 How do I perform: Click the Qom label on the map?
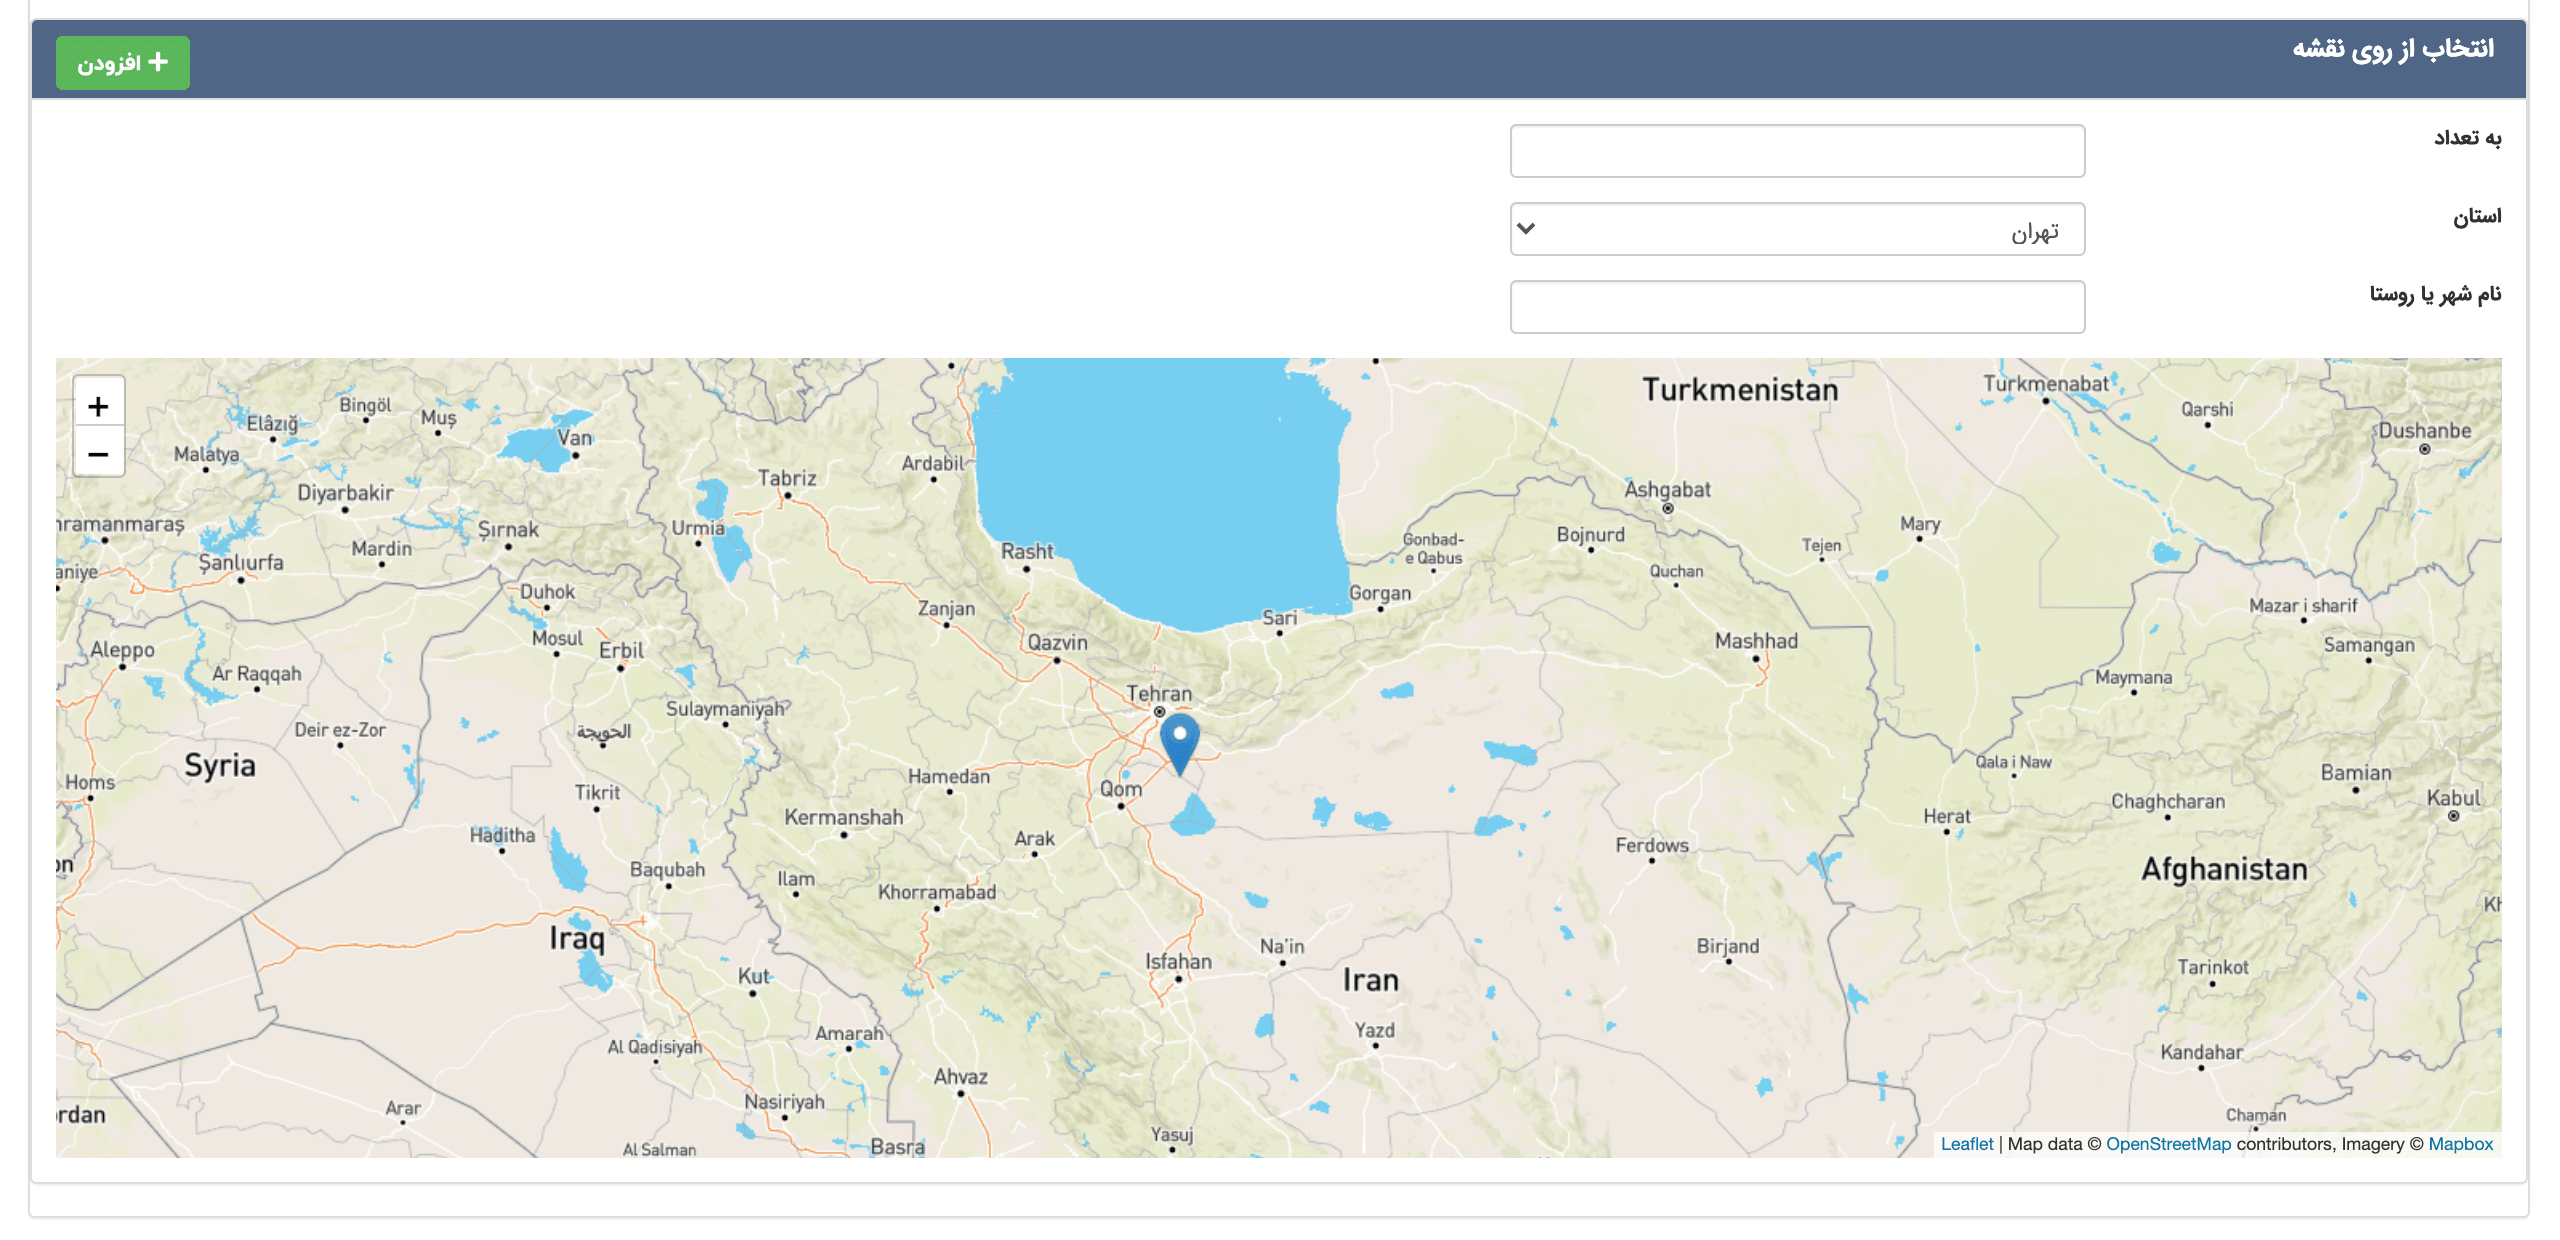click(x=1120, y=789)
